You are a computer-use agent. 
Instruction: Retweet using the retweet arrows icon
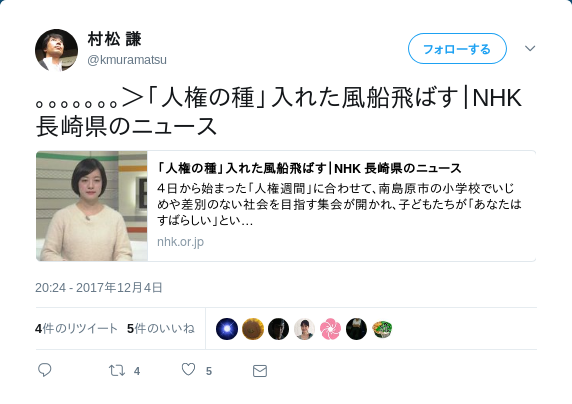click(117, 370)
